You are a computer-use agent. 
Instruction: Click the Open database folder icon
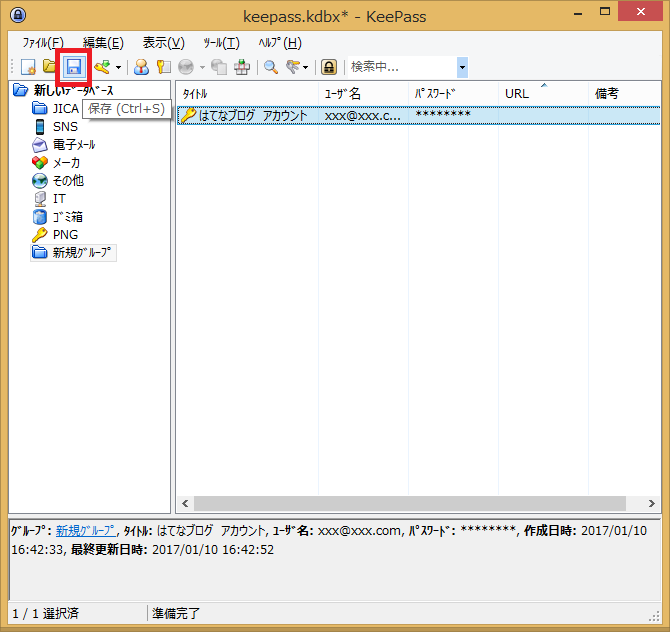point(50,67)
